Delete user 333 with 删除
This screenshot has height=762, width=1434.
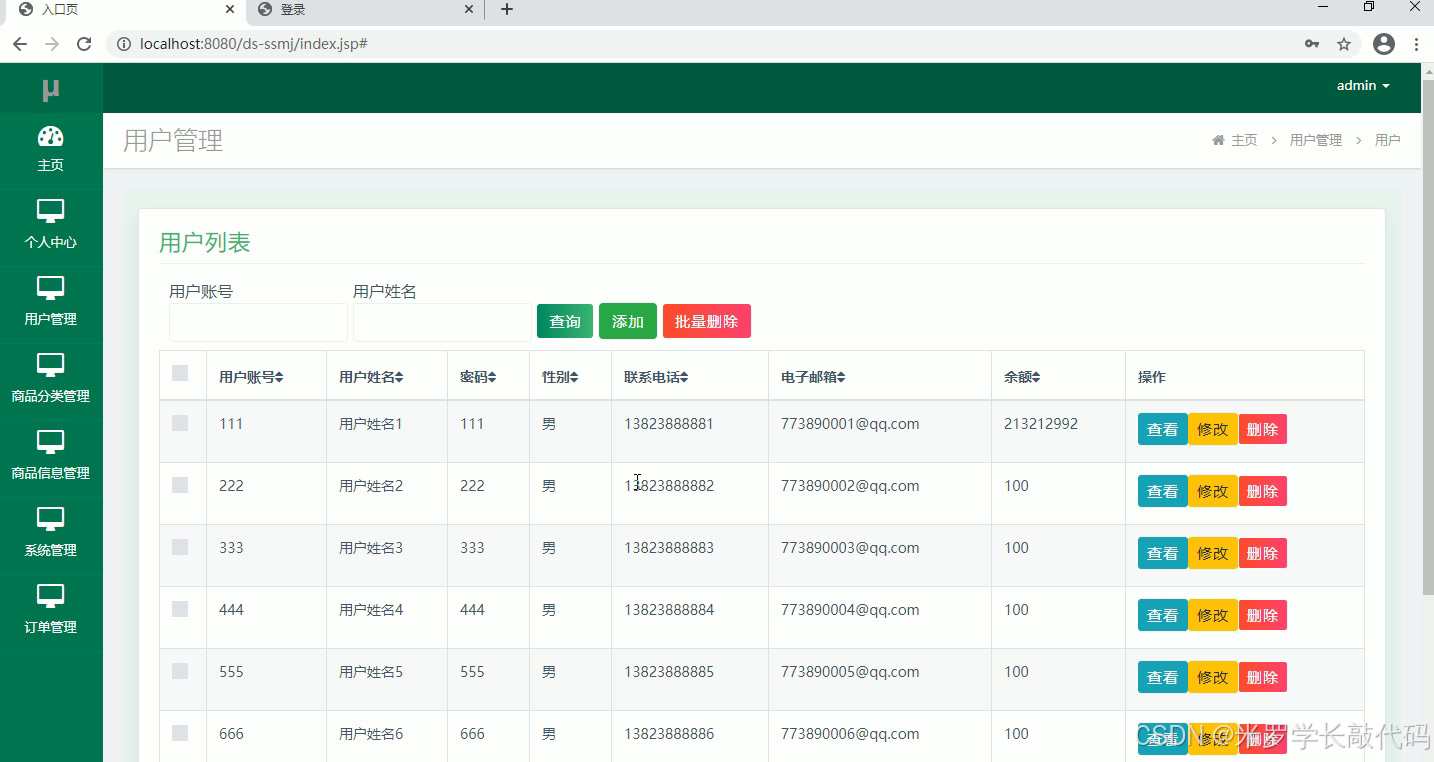tap(1263, 553)
